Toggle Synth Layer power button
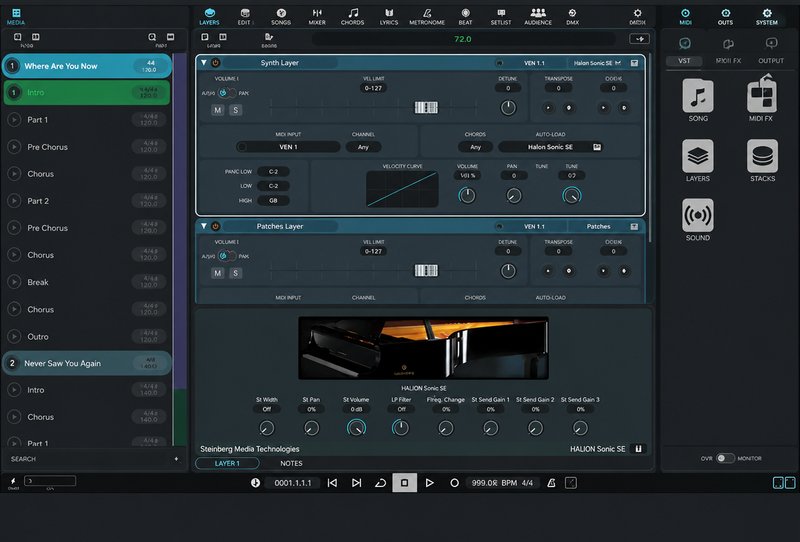 215,63
